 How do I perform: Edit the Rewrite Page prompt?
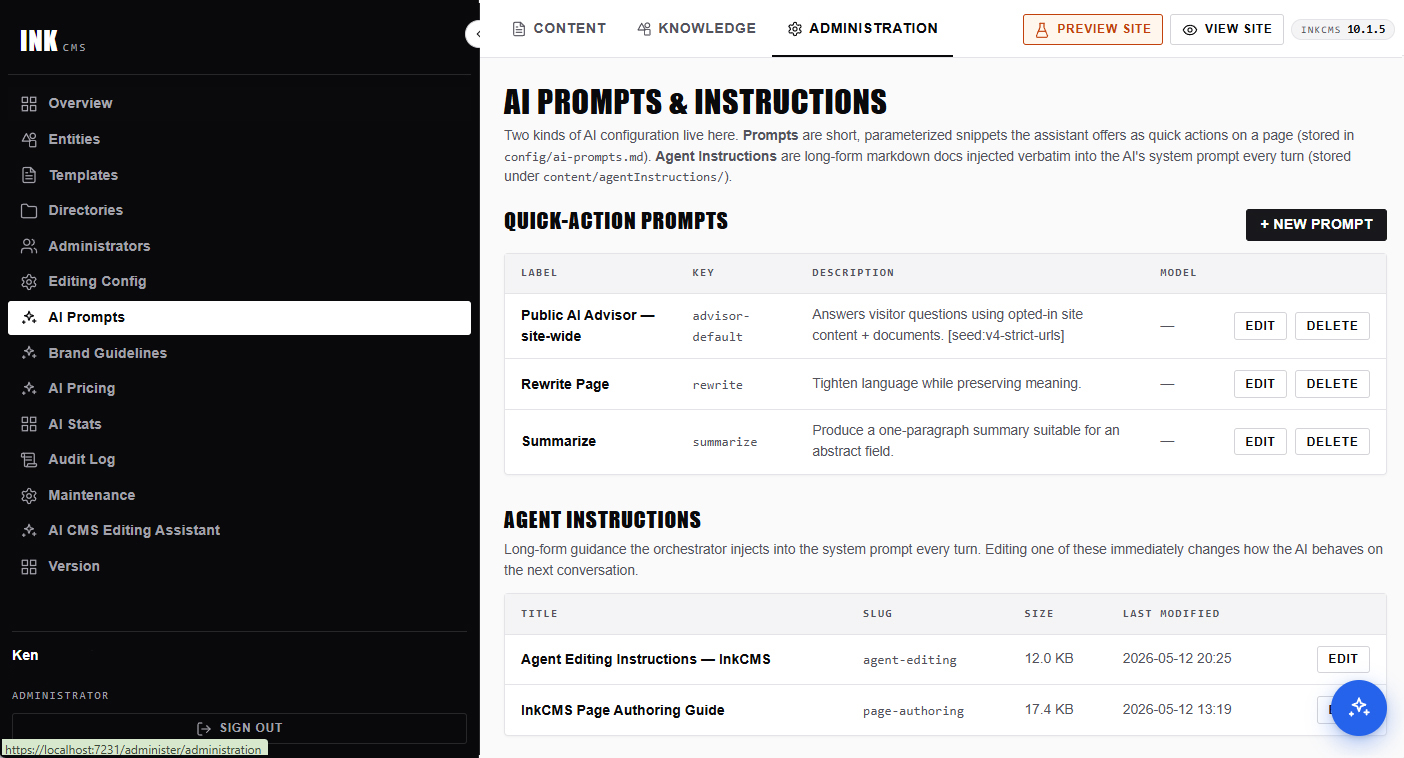tap(1260, 384)
